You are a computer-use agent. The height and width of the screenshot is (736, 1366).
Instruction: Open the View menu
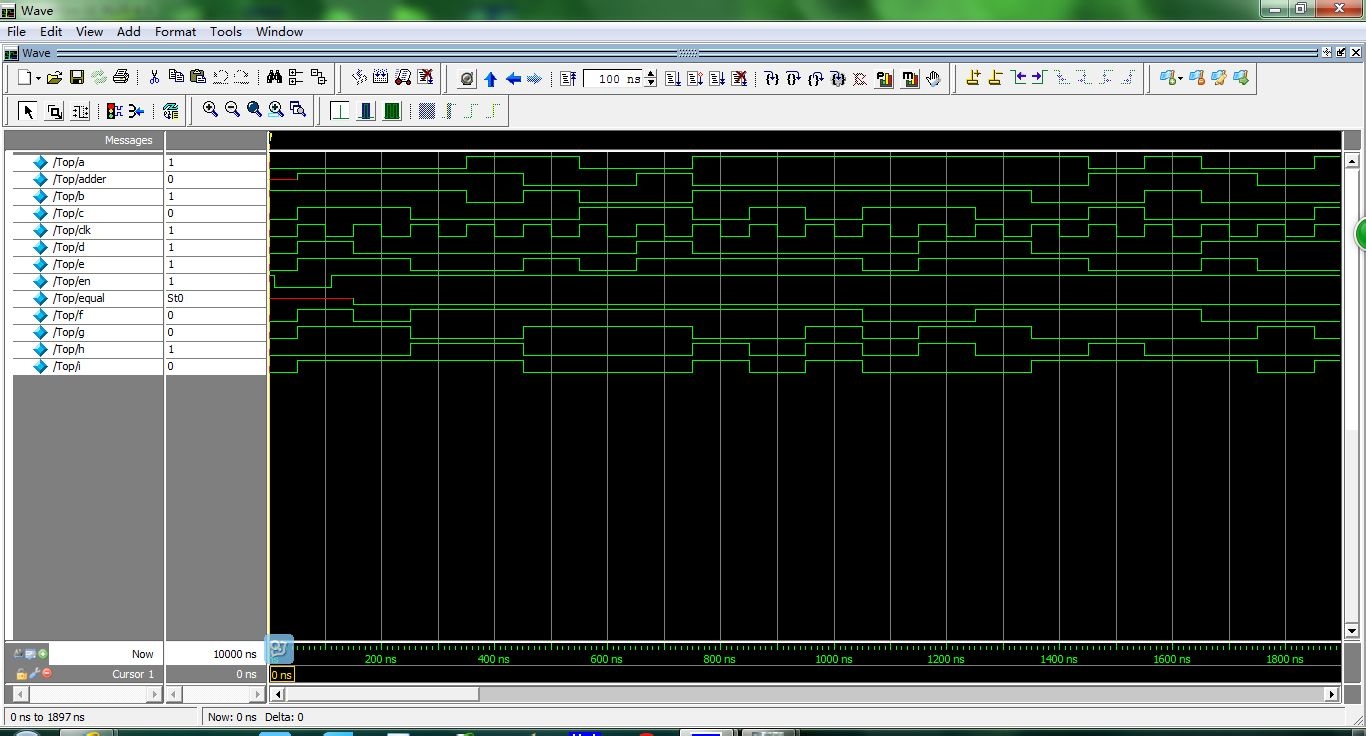89,31
